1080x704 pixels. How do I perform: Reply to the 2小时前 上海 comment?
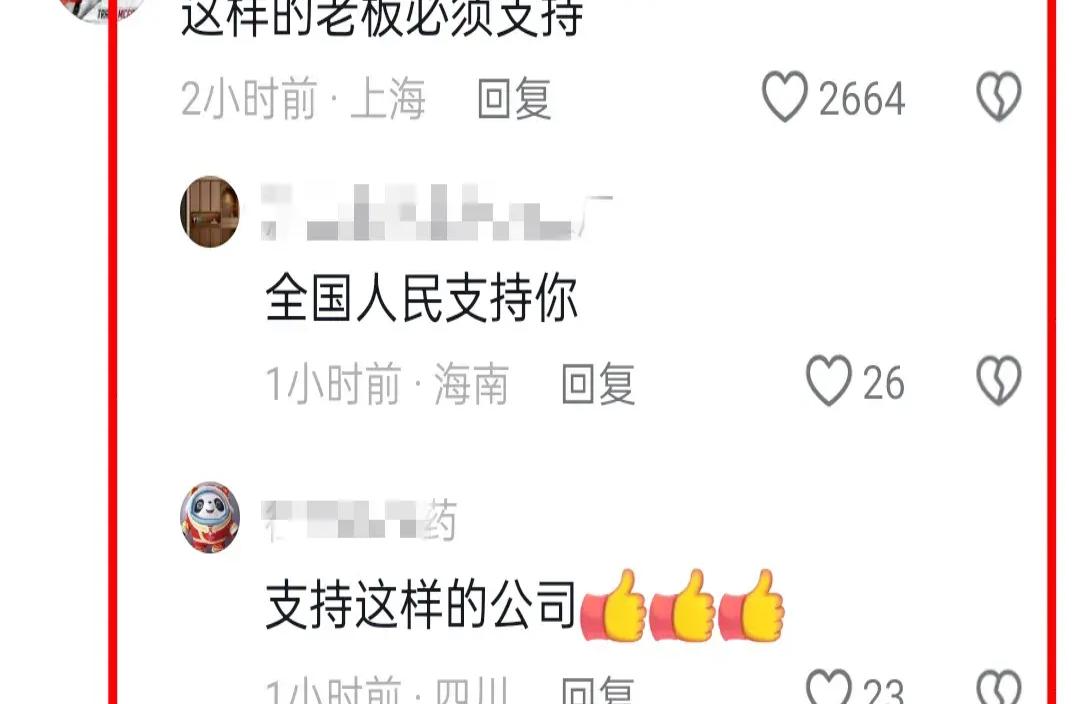point(515,99)
